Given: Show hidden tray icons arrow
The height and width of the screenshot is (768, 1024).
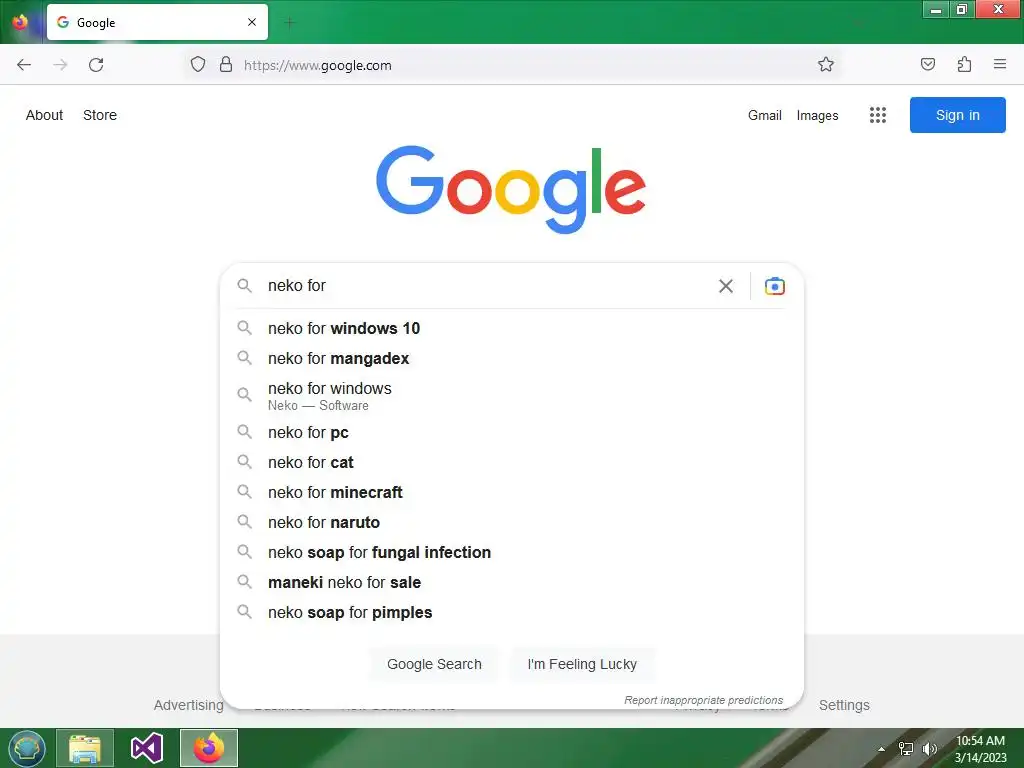Looking at the screenshot, I should pos(882,749).
